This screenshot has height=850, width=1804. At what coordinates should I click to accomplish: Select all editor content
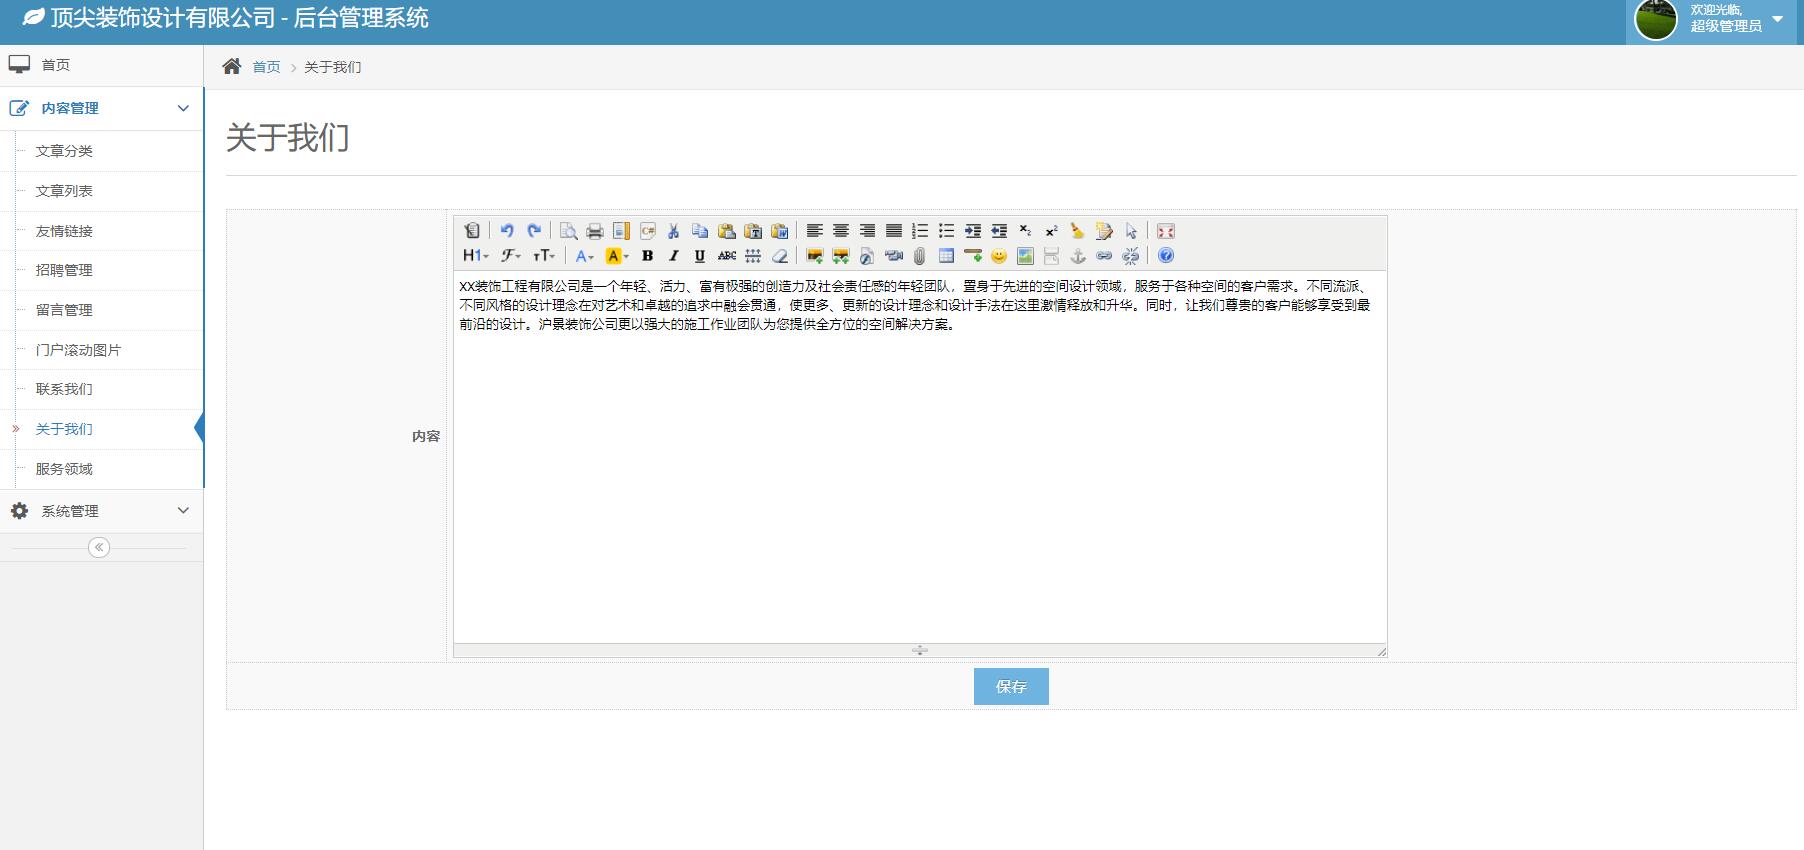[x=1131, y=231]
